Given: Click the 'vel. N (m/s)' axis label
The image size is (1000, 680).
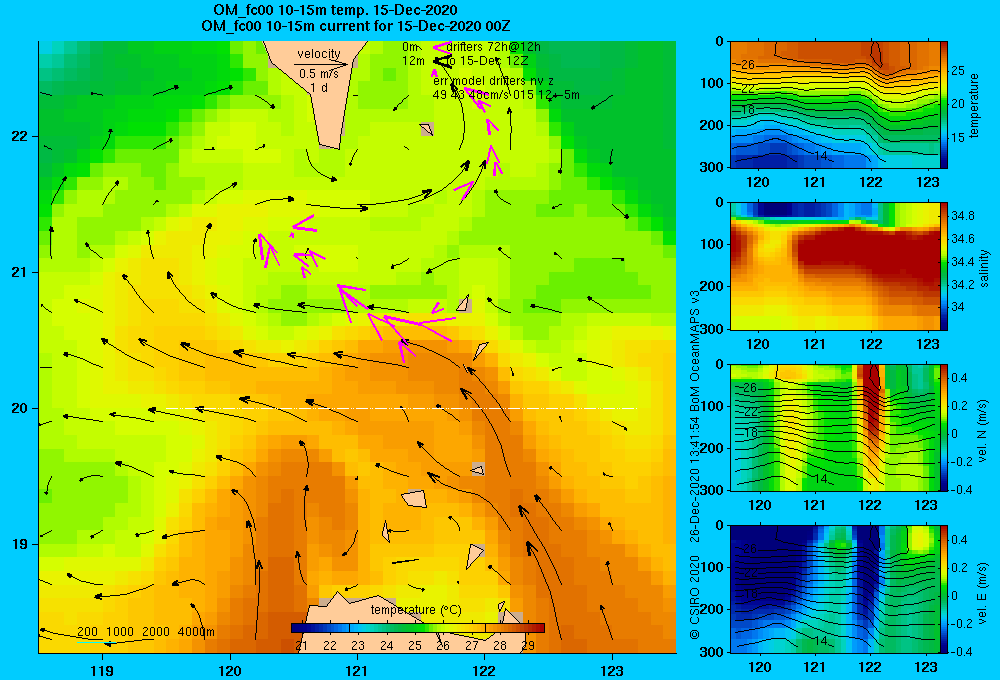Looking at the screenshot, I should point(983,431).
